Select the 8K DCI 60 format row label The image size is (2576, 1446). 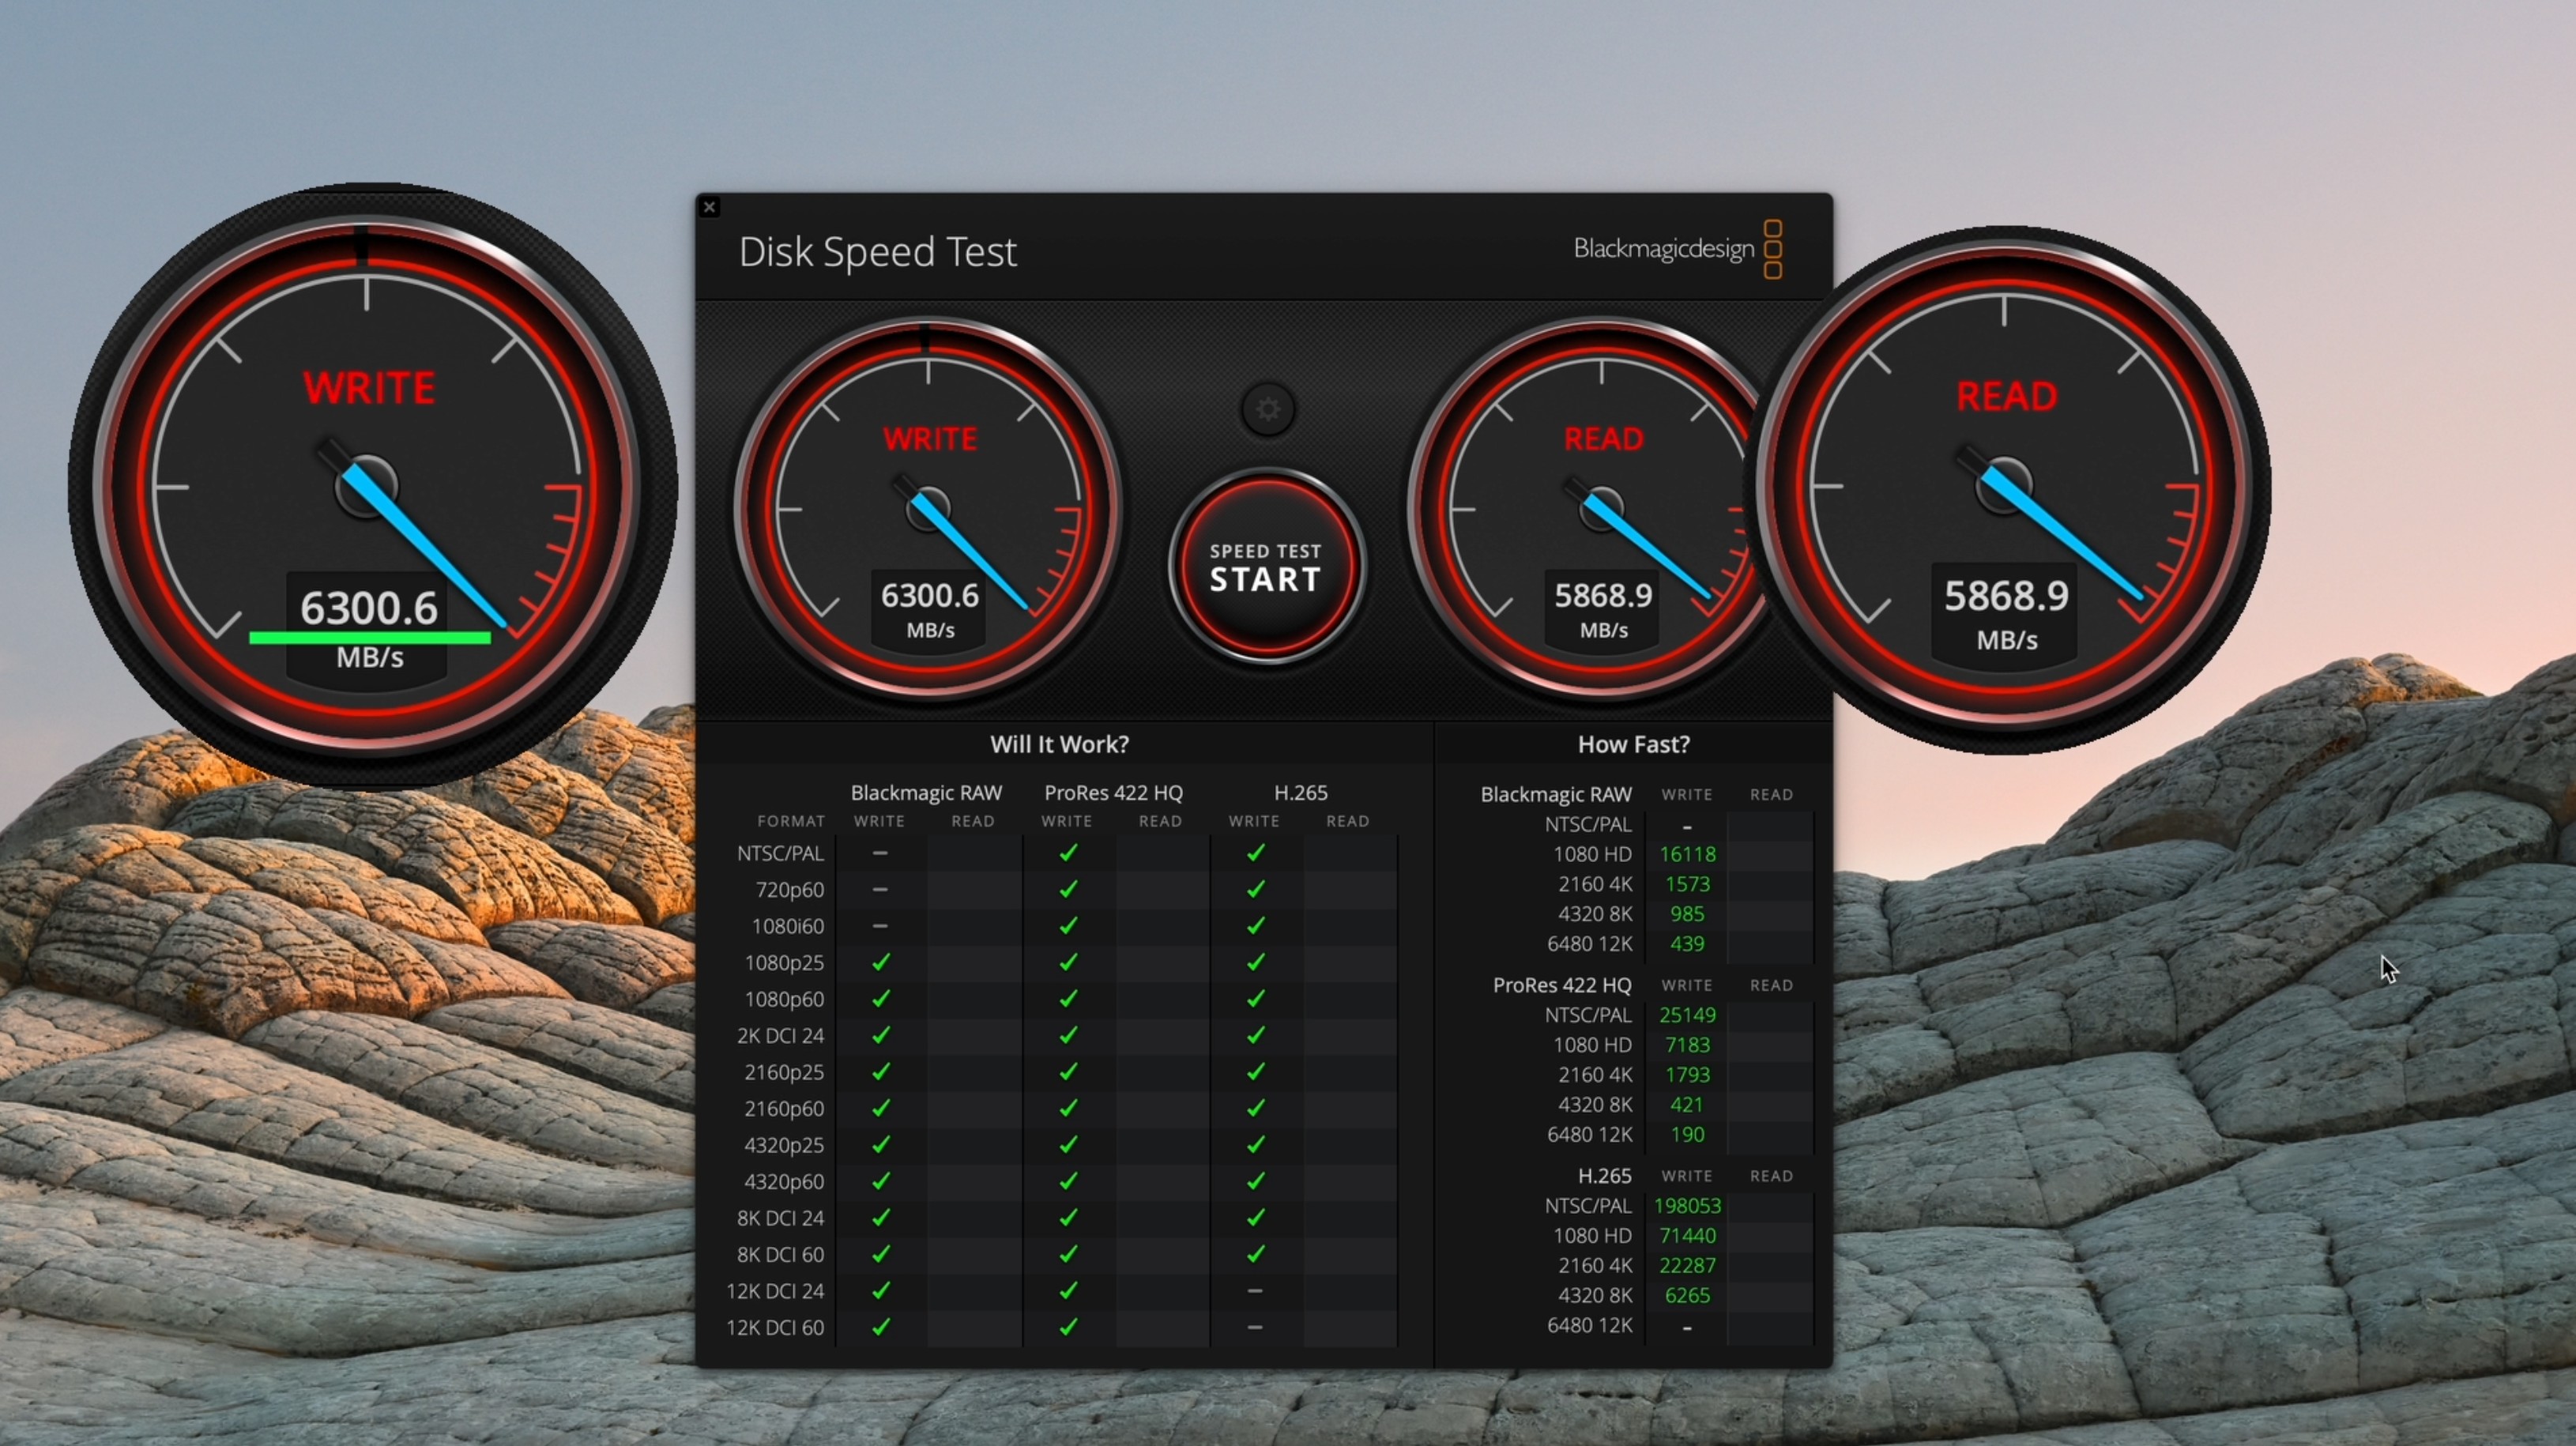780,1254
